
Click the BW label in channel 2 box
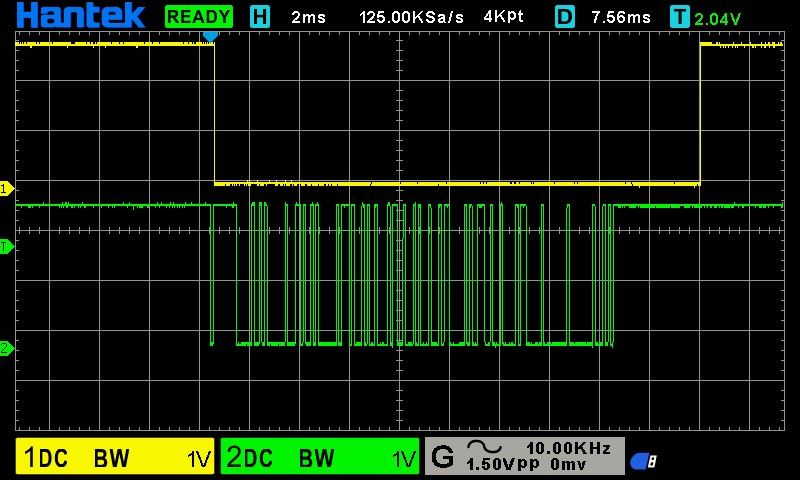tap(316, 459)
